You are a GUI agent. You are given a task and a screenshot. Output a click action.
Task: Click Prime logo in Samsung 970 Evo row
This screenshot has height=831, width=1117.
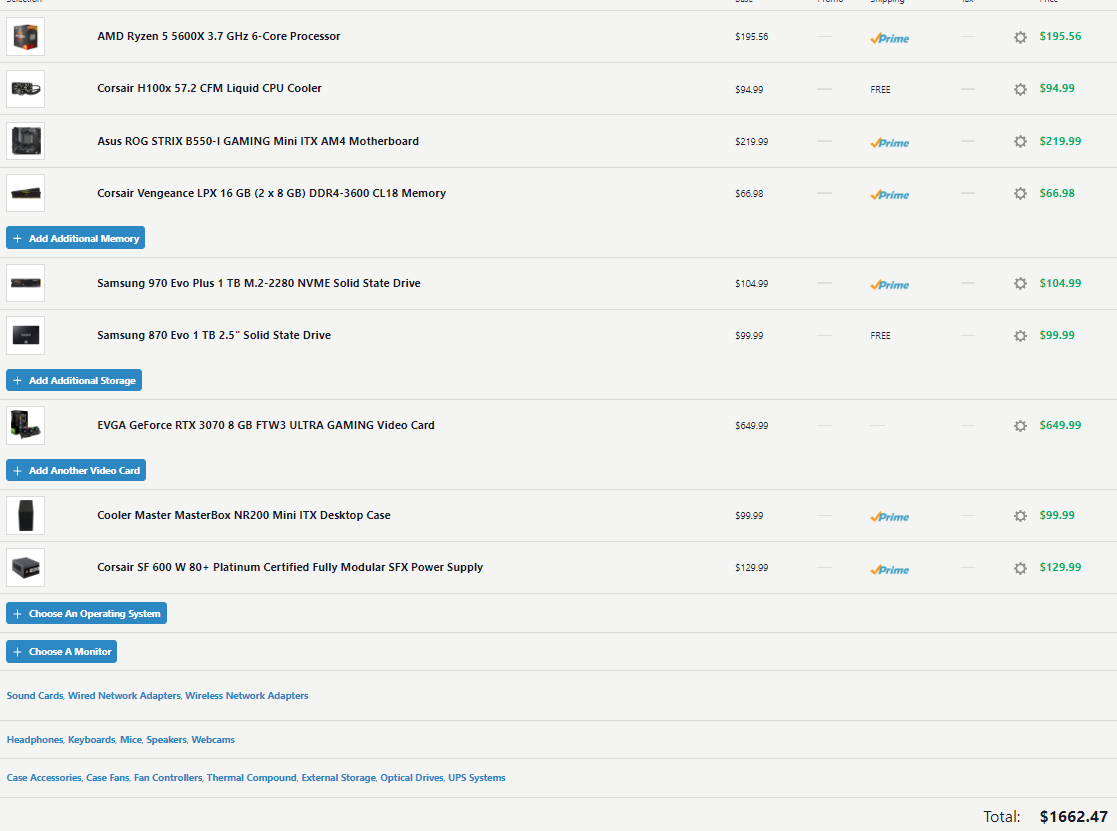(x=889, y=285)
